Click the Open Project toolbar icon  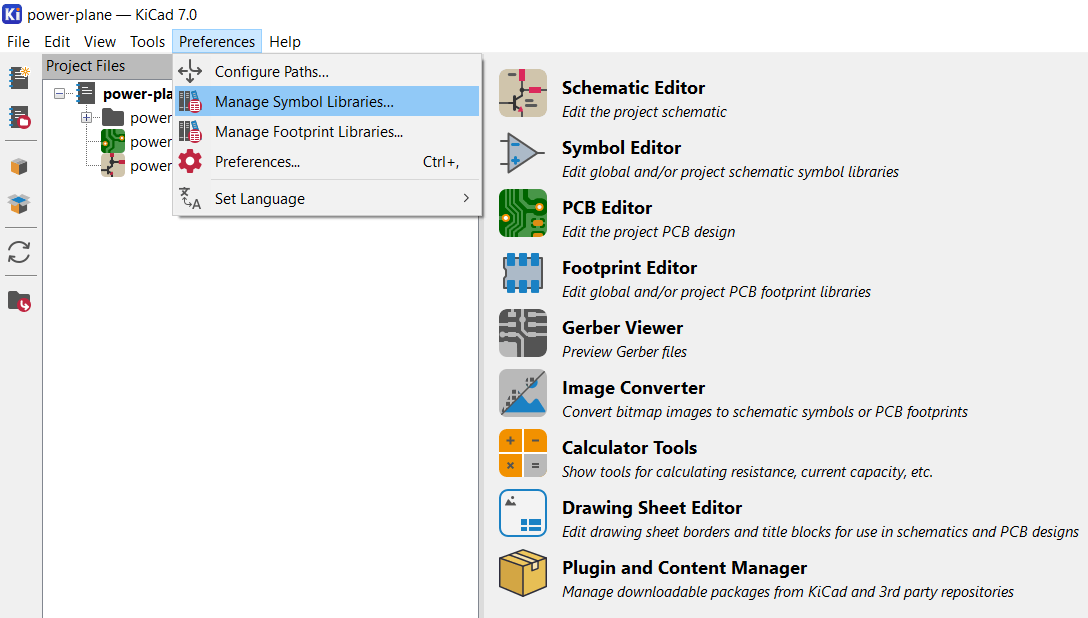(19, 118)
